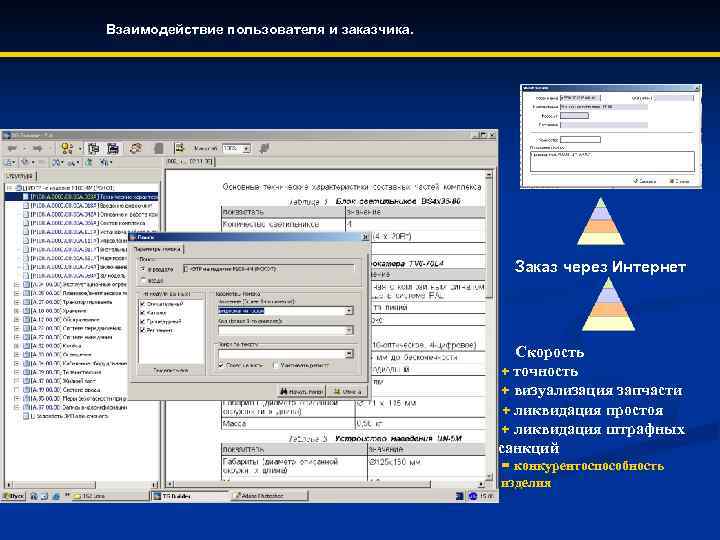Enable the 'Учитывать регистр' checkbox
Screen dimensions: 720x540
tap(275, 366)
